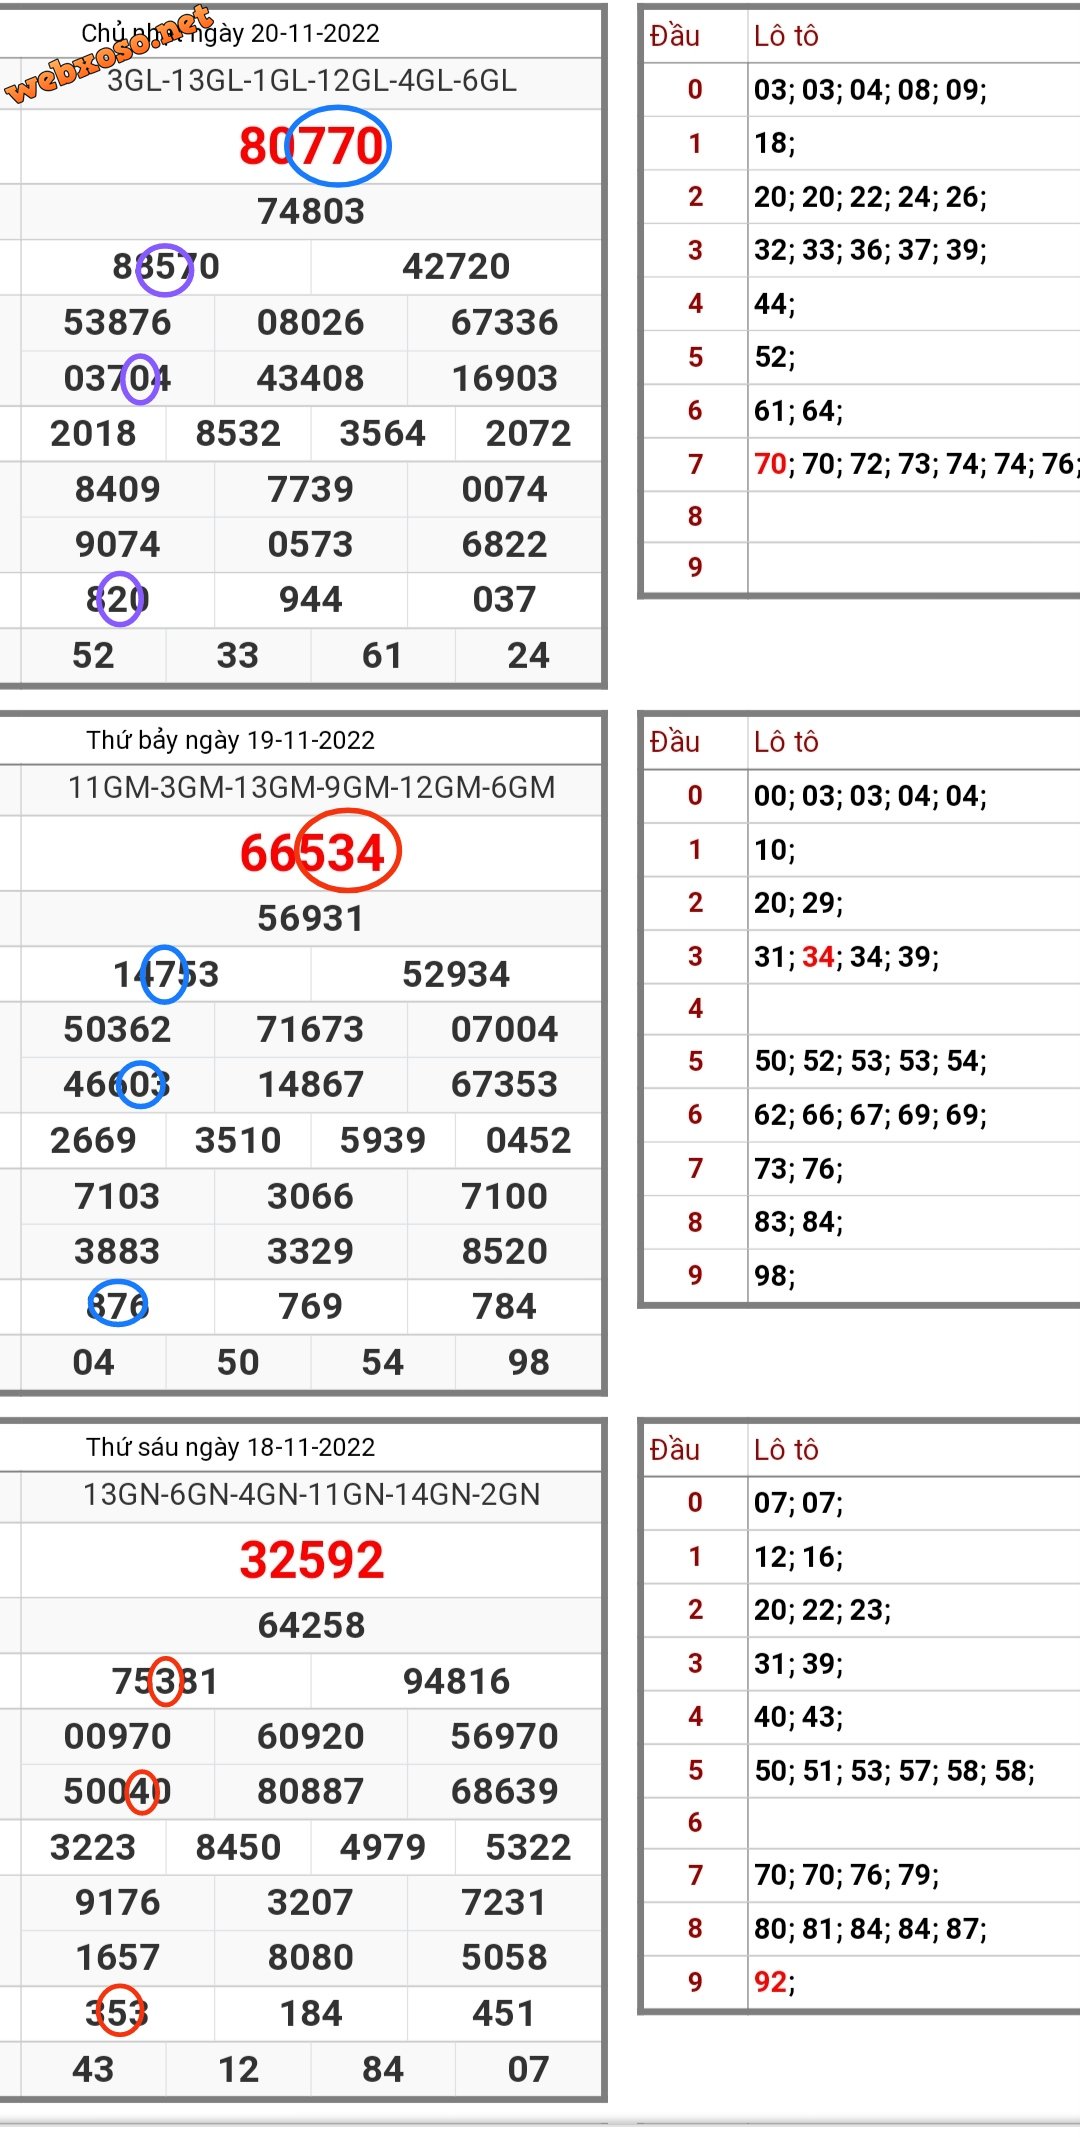This screenshot has width=1080, height=2138.
Task: Click the number 03704
Action: pos(118,378)
